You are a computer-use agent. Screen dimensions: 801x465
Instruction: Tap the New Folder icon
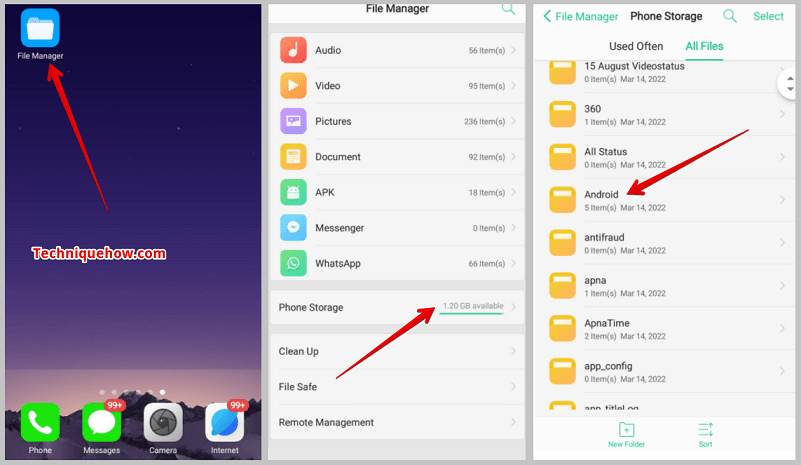626,429
